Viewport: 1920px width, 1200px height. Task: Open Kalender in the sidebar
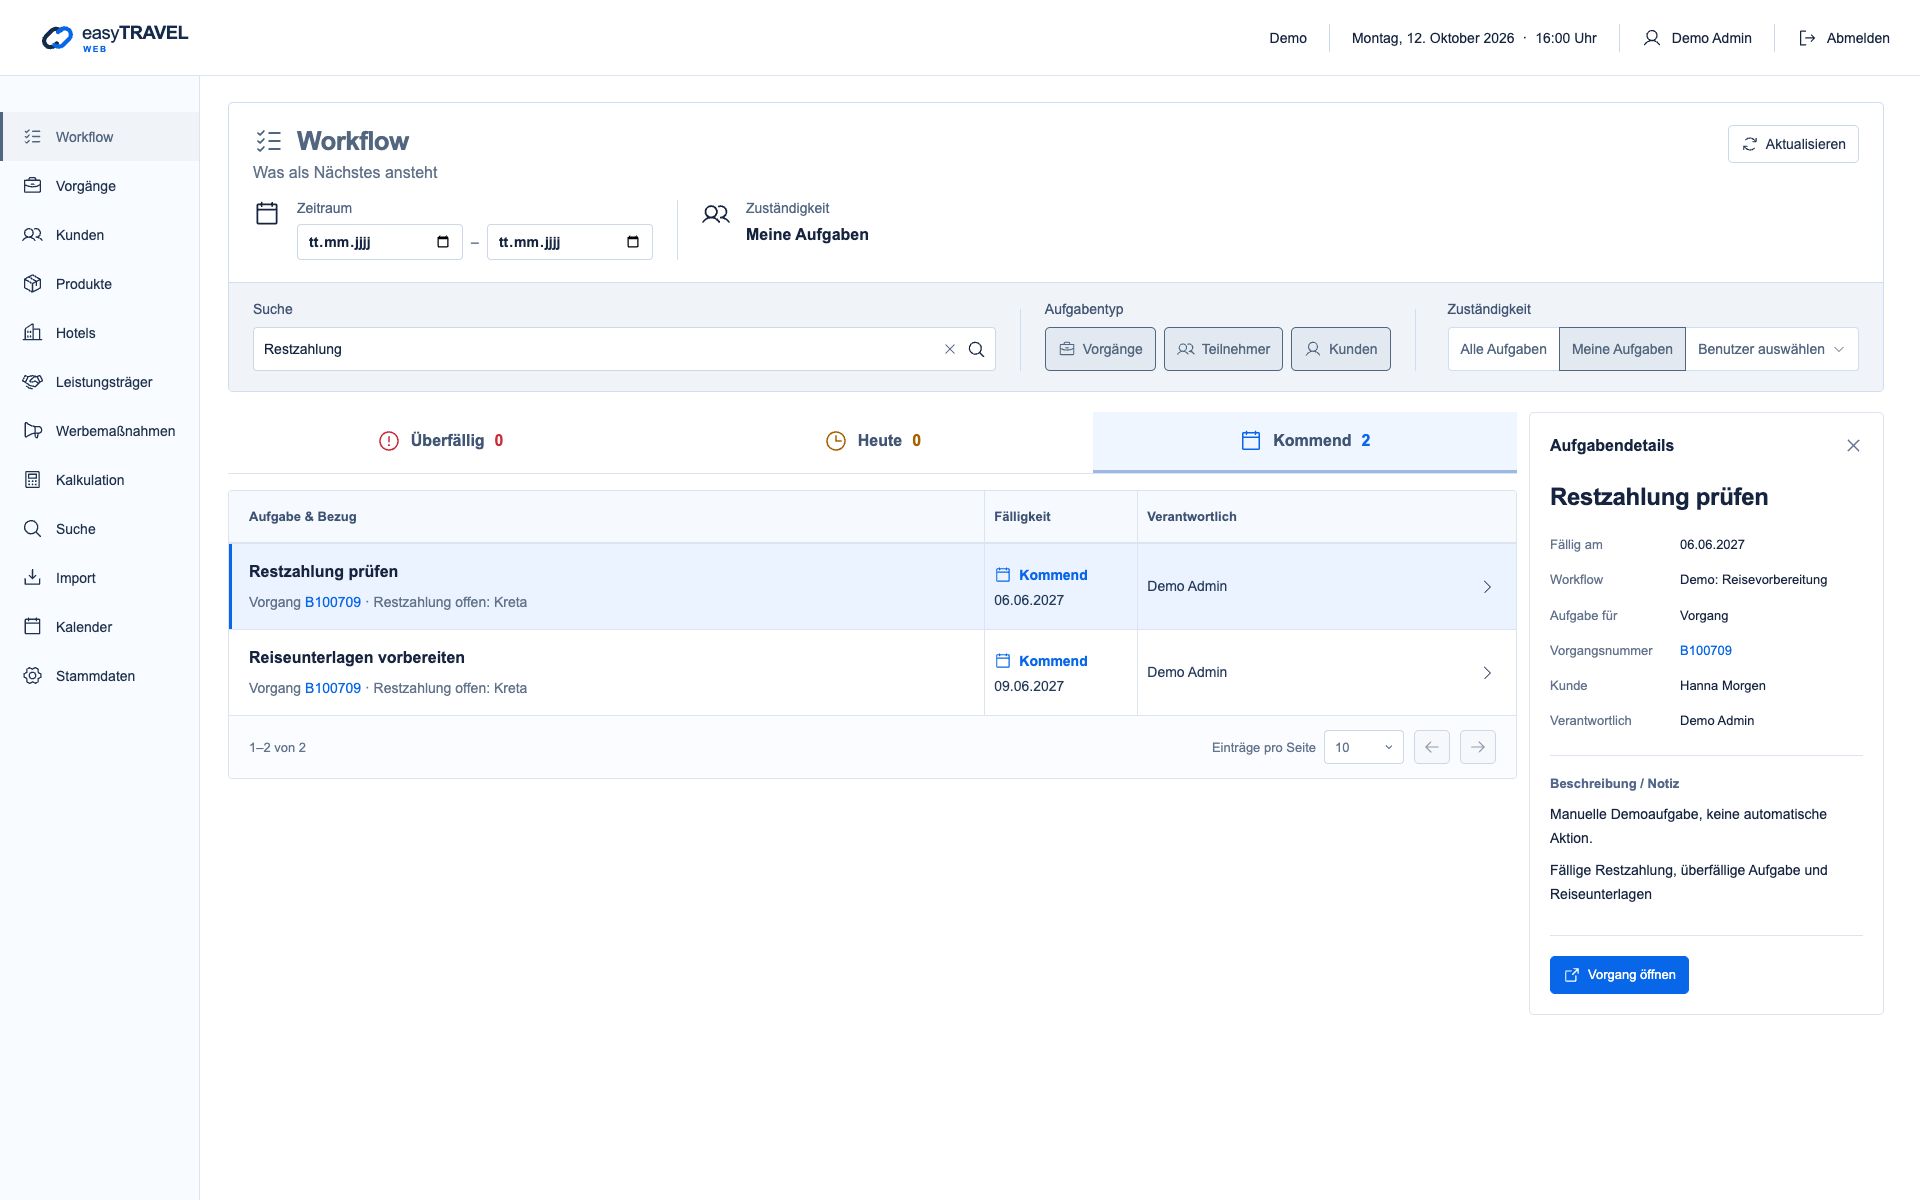point(100,627)
